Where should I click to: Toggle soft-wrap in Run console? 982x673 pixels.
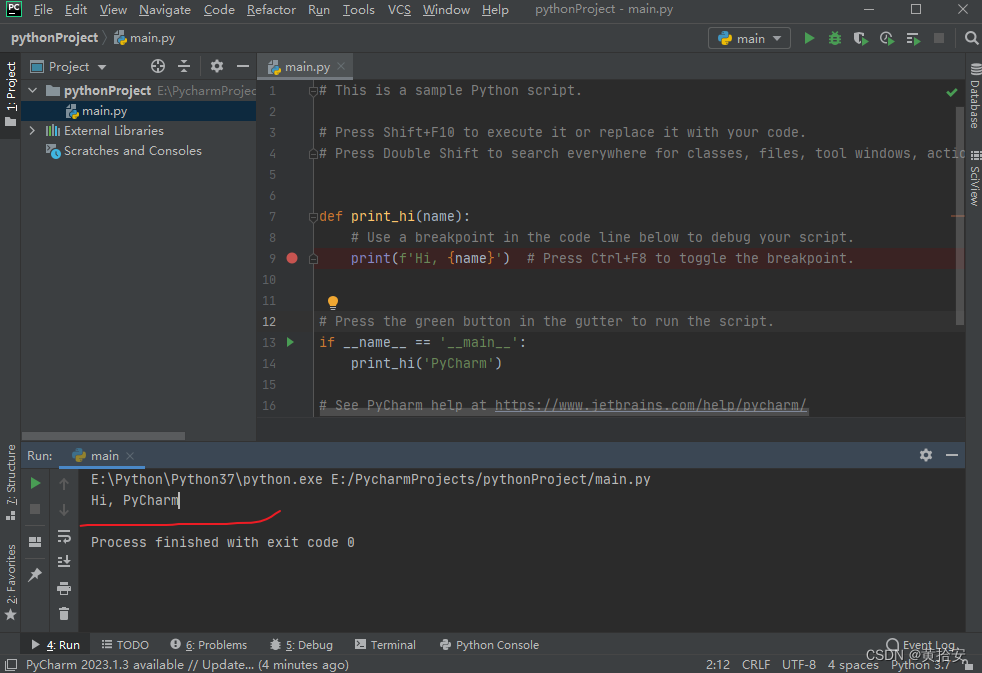tap(64, 537)
